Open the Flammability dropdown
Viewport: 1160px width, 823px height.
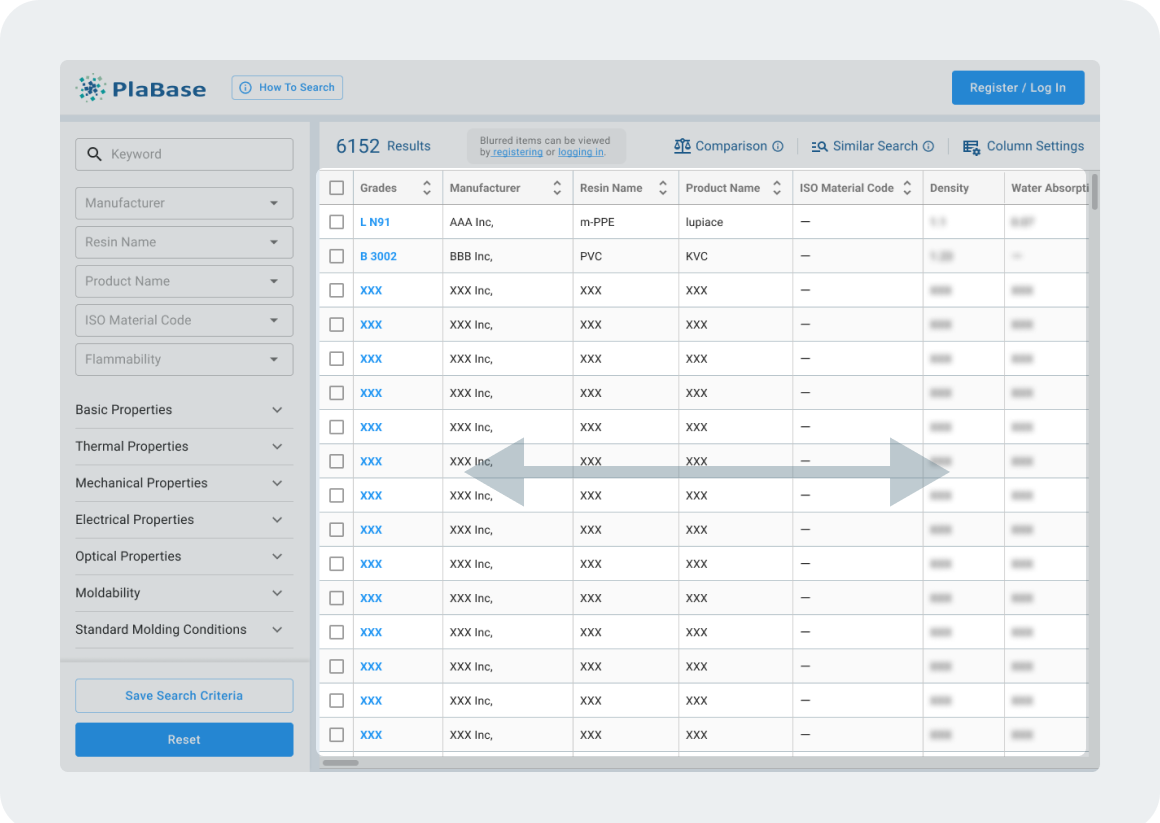[184, 359]
